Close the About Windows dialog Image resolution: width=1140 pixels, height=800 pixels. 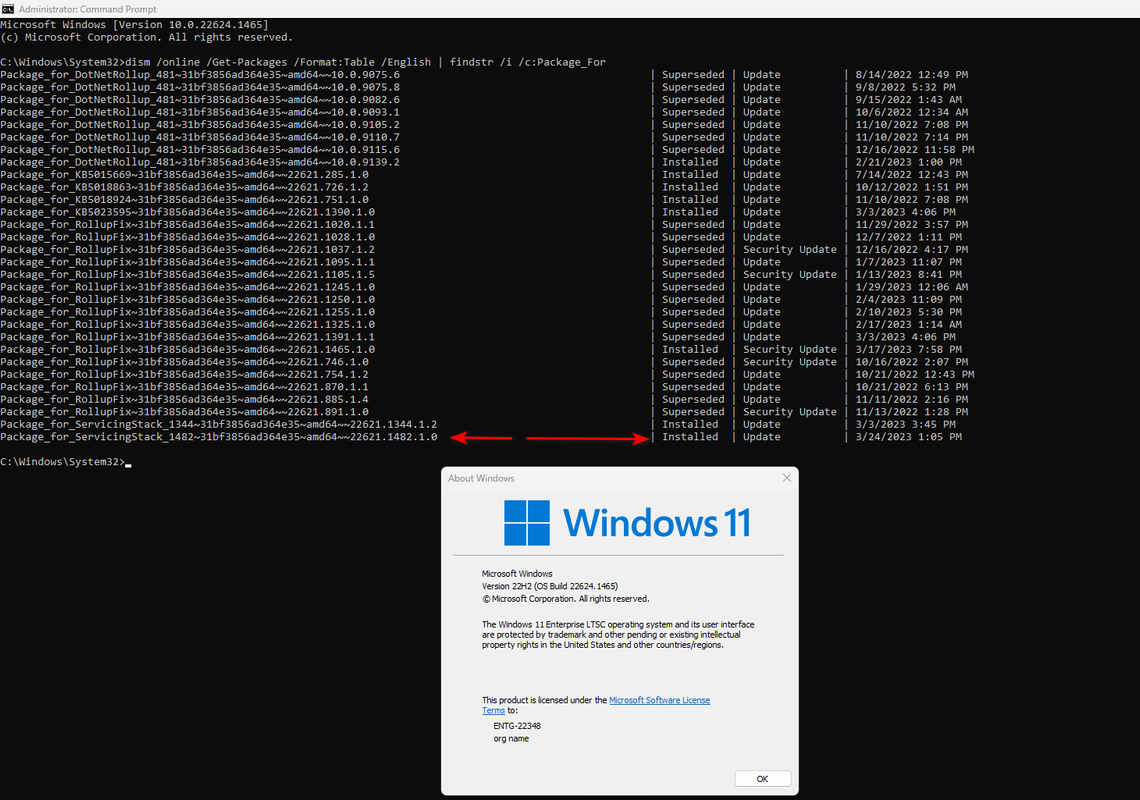click(786, 478)
